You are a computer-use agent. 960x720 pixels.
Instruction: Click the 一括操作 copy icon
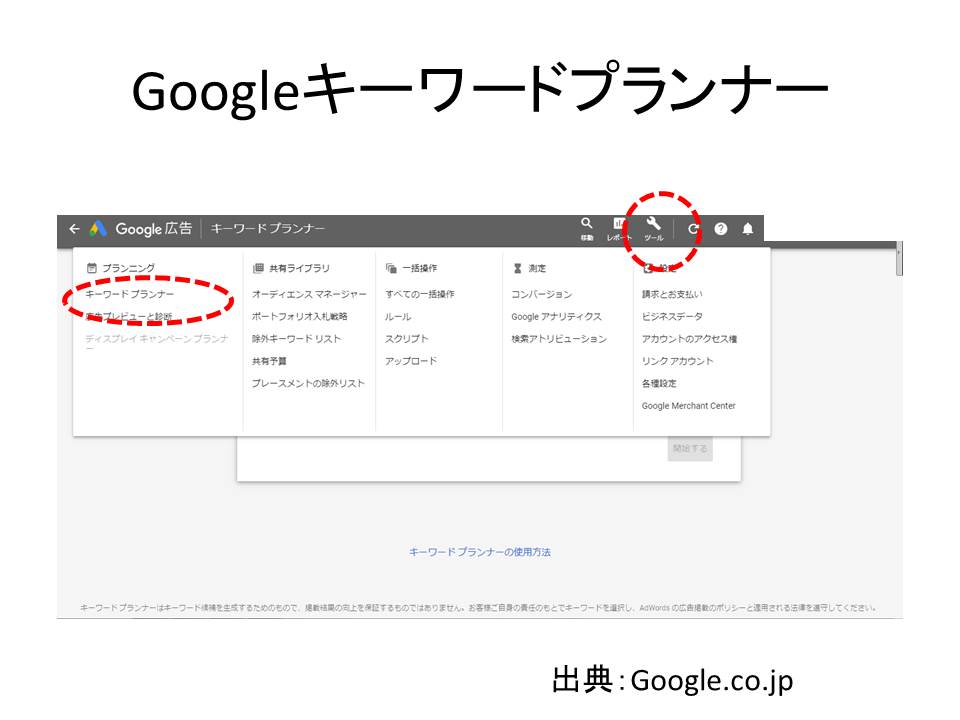pos(391,268)
